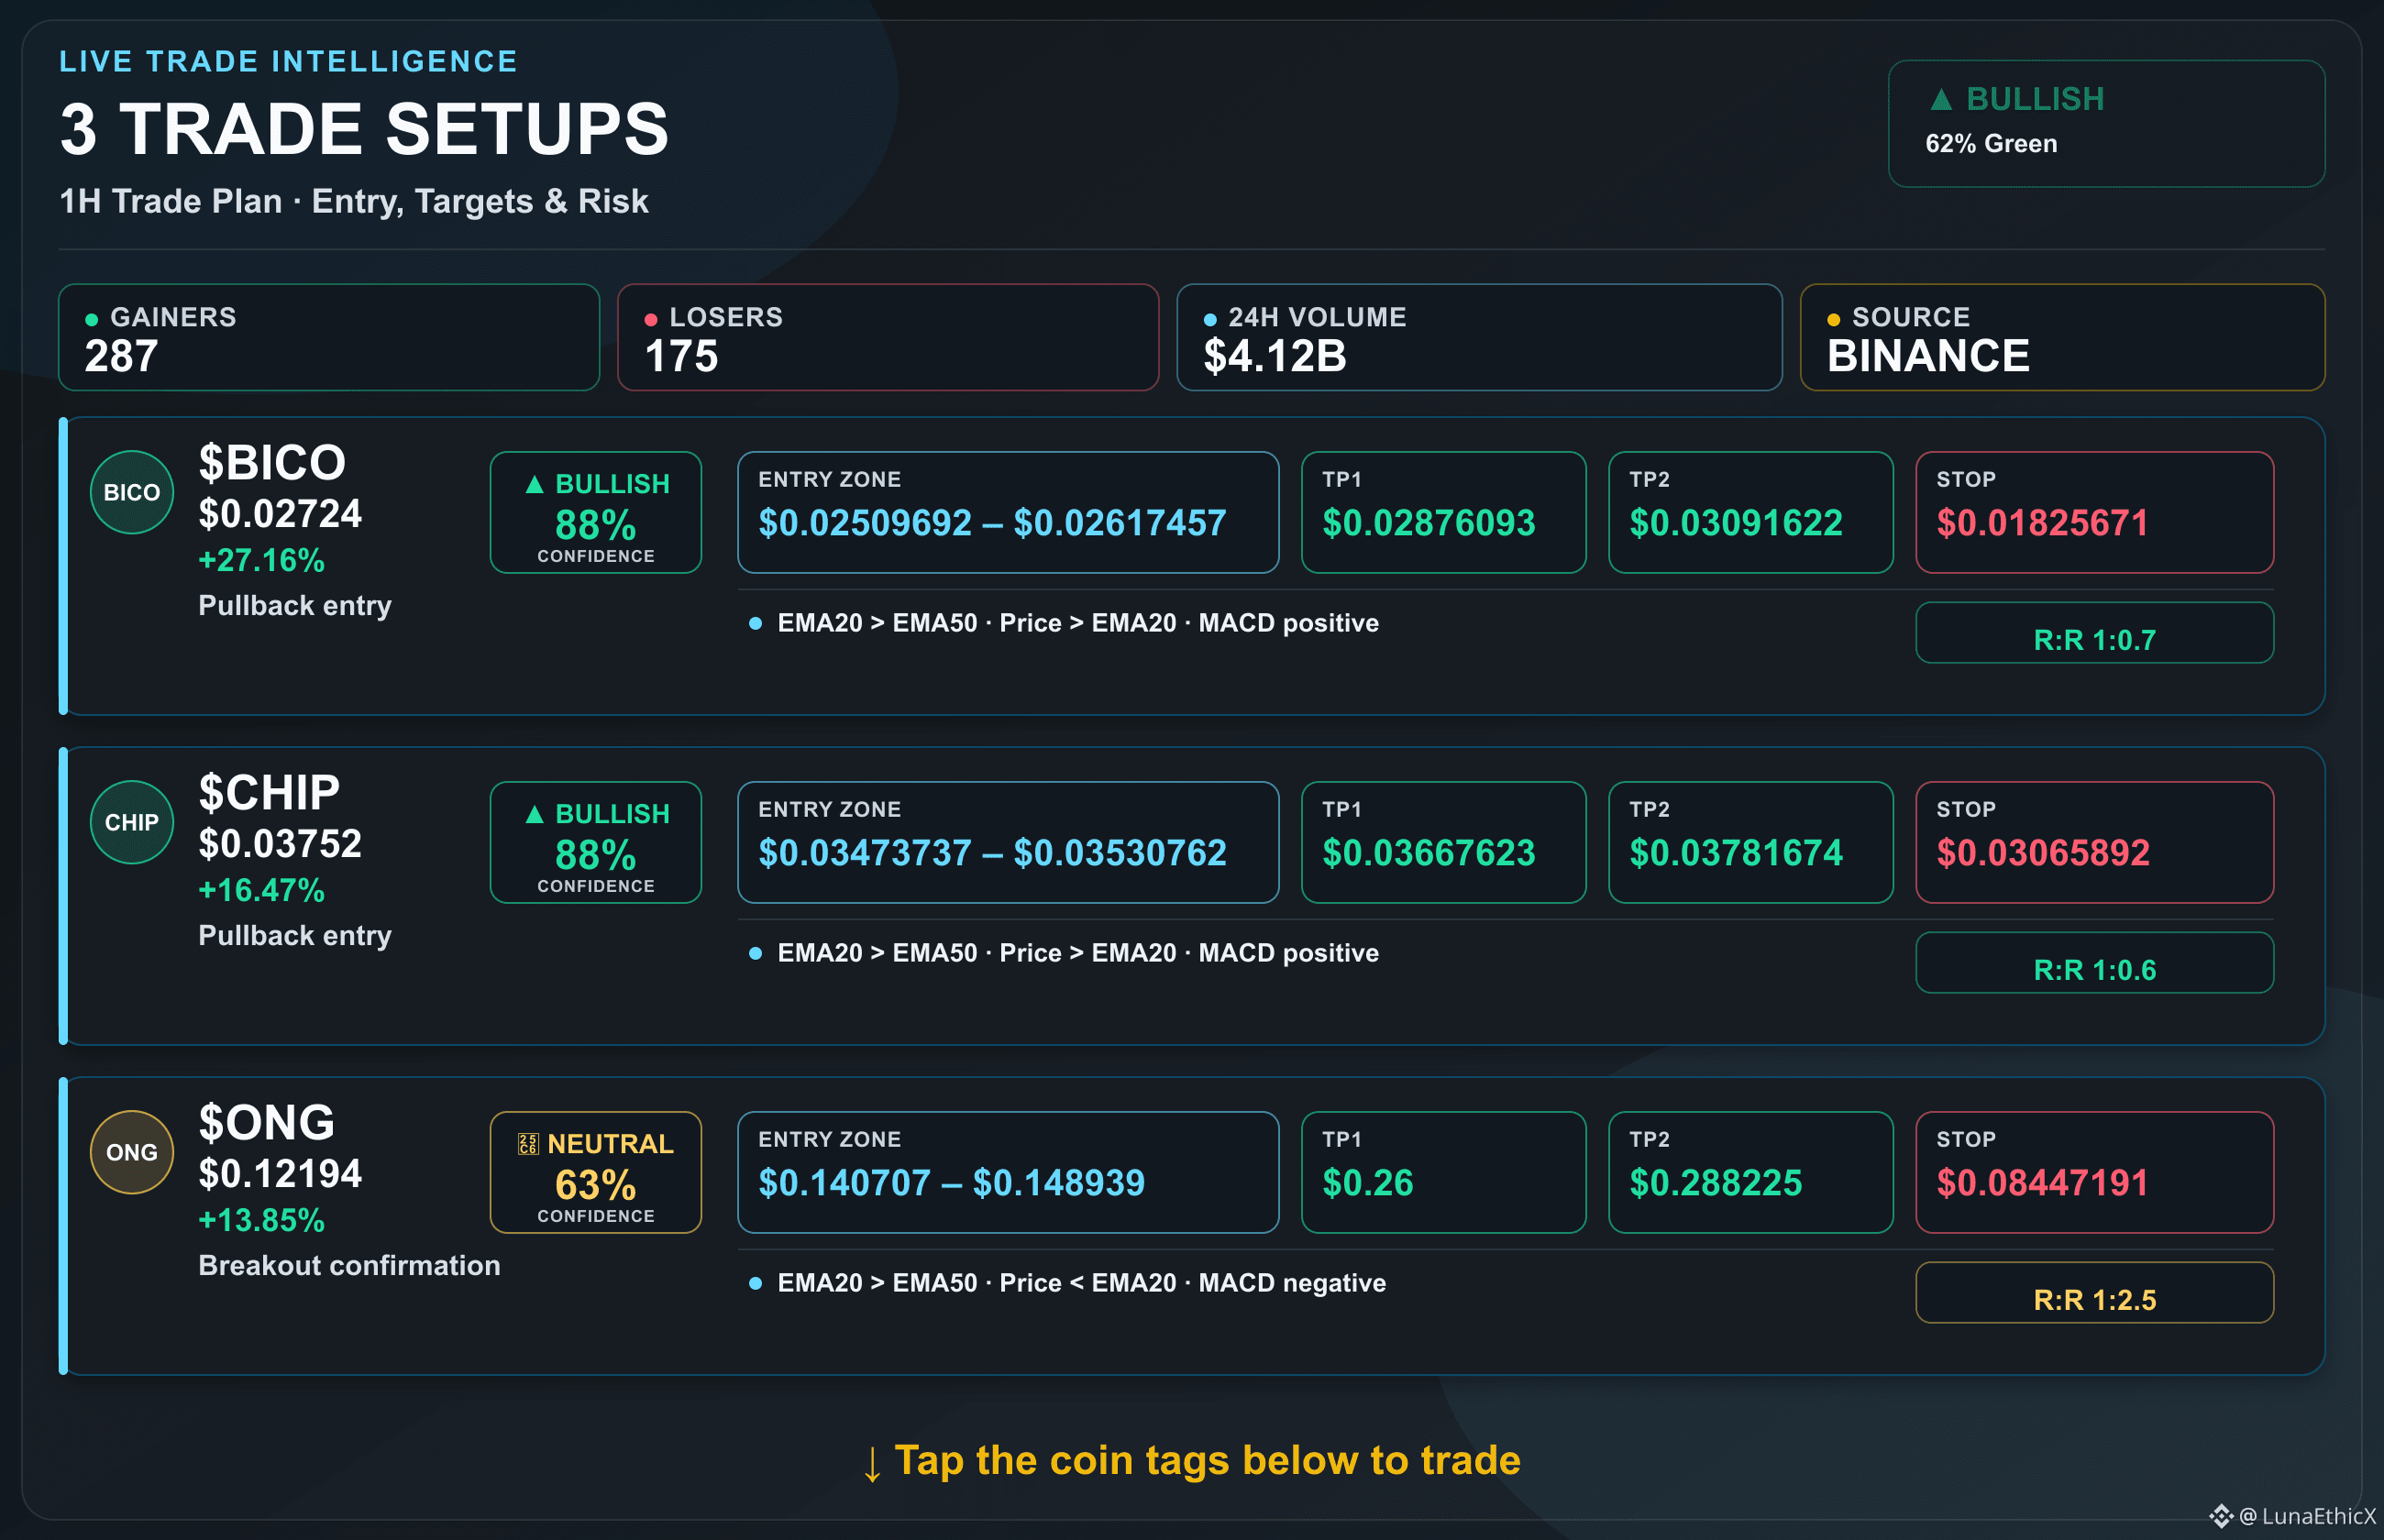Click CHIP bullish 88% confidence badge

pyautogui.click(x=596, y=842)
